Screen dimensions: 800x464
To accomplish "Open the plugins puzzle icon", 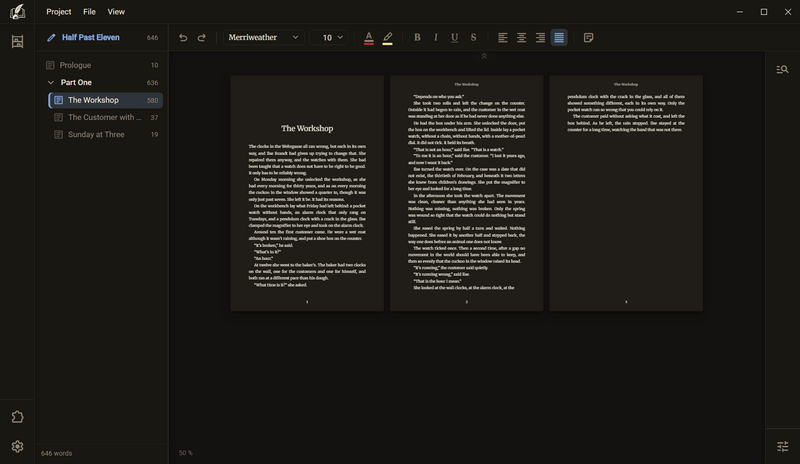I will [x=17, y=417].
